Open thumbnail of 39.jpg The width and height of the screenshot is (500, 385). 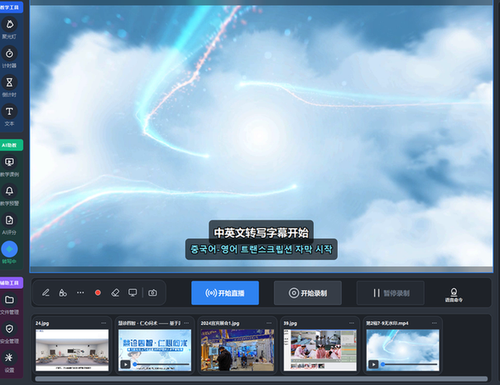pyautogui.click(x=320, y=350)
